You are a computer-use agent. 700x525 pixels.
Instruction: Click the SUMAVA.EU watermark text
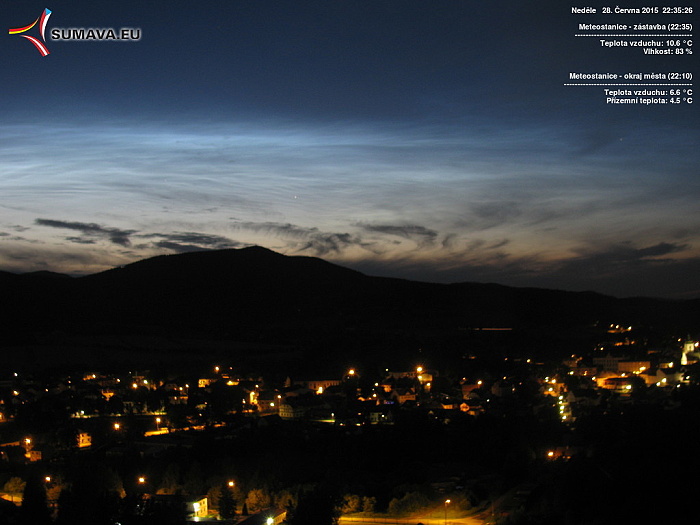(x=95, y=34)
